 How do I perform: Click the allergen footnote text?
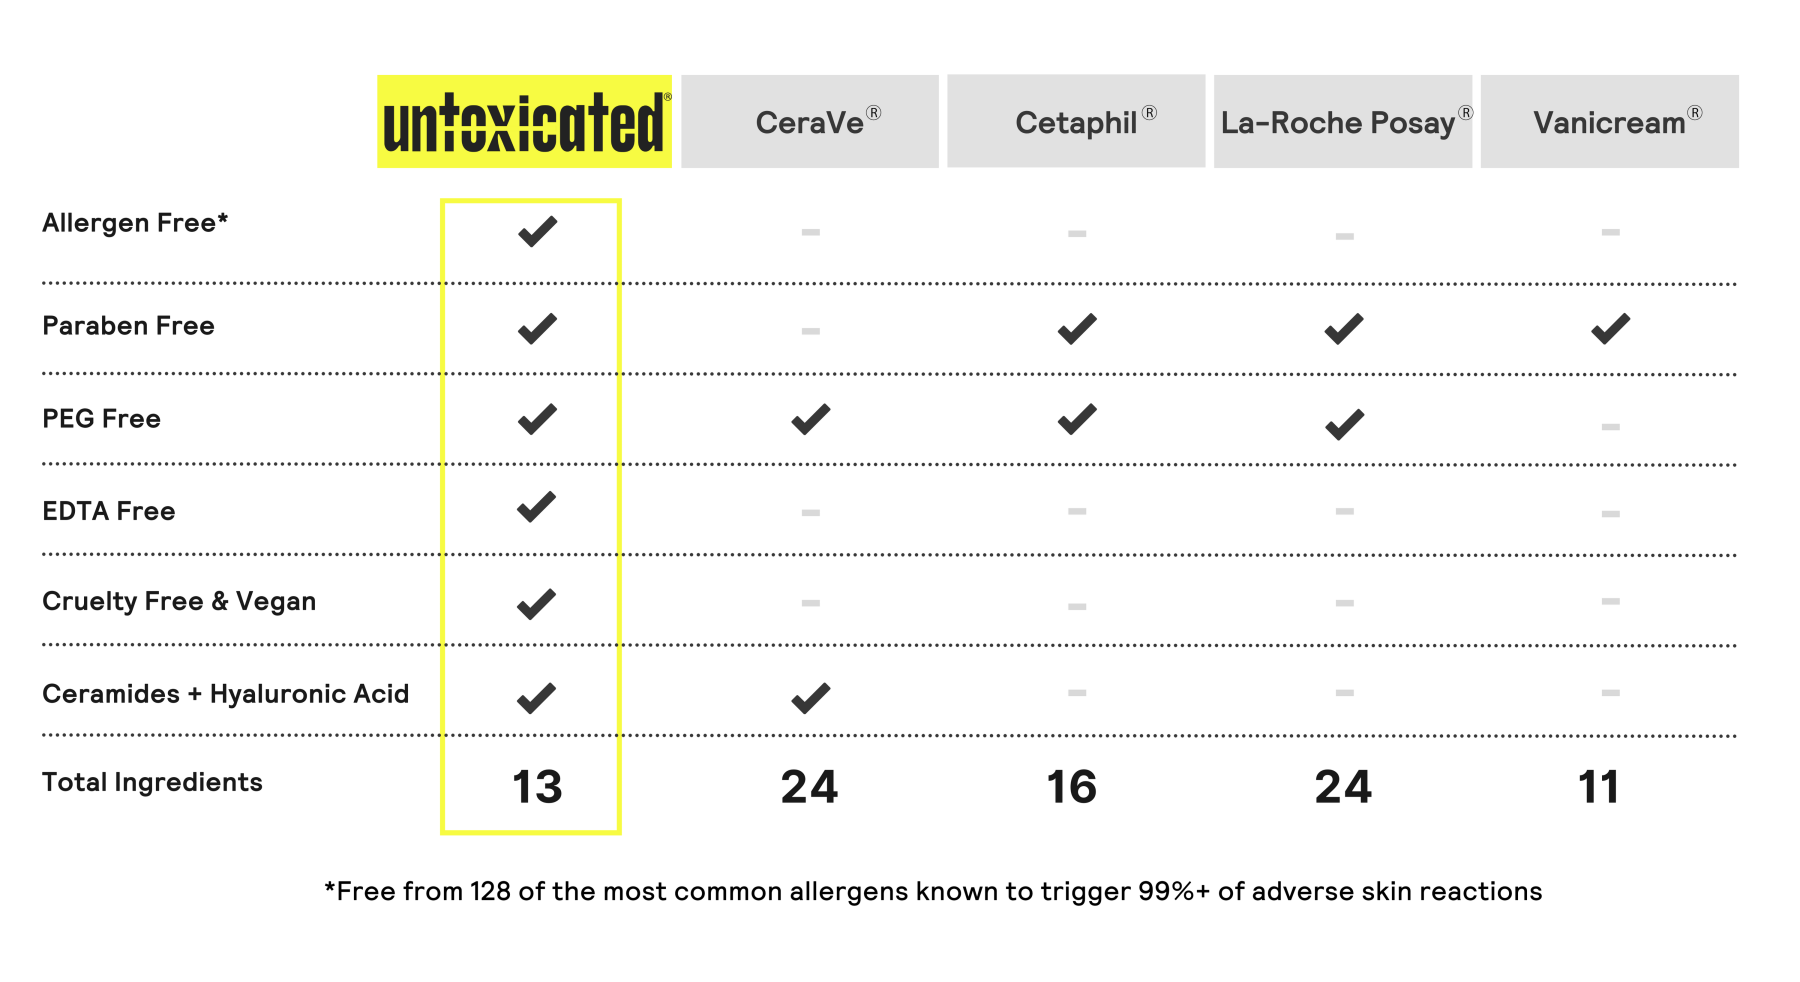pos(933,891)
